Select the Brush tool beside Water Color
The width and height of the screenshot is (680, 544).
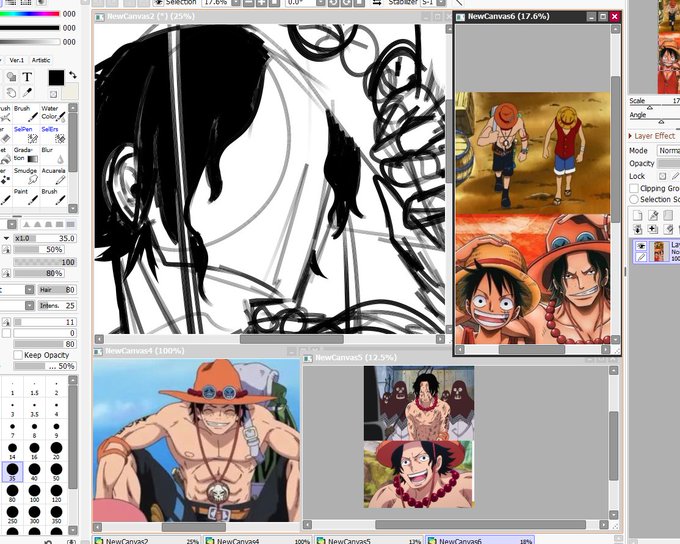pos(26,113)
